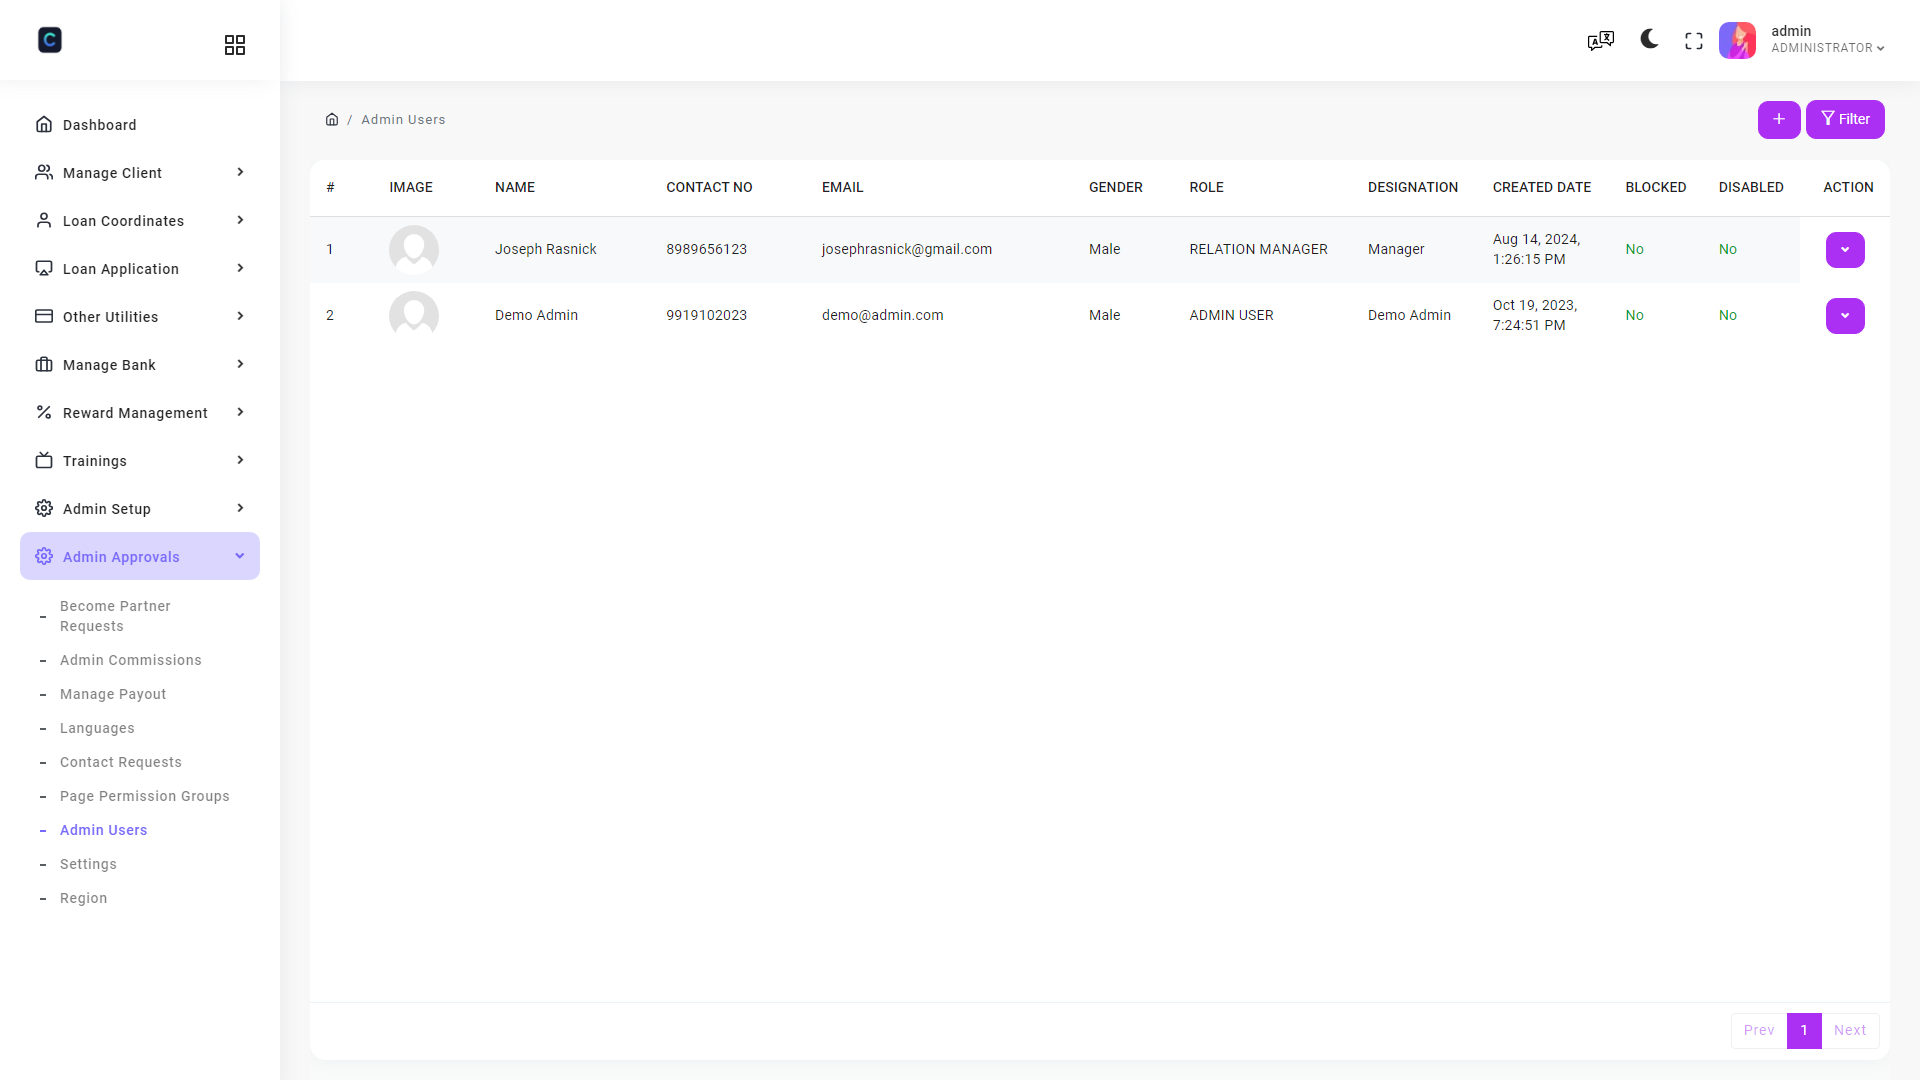The width and height of the screenshot is (1920, 1080).
Task: Click the Filter button
Action: (1845, 119)
